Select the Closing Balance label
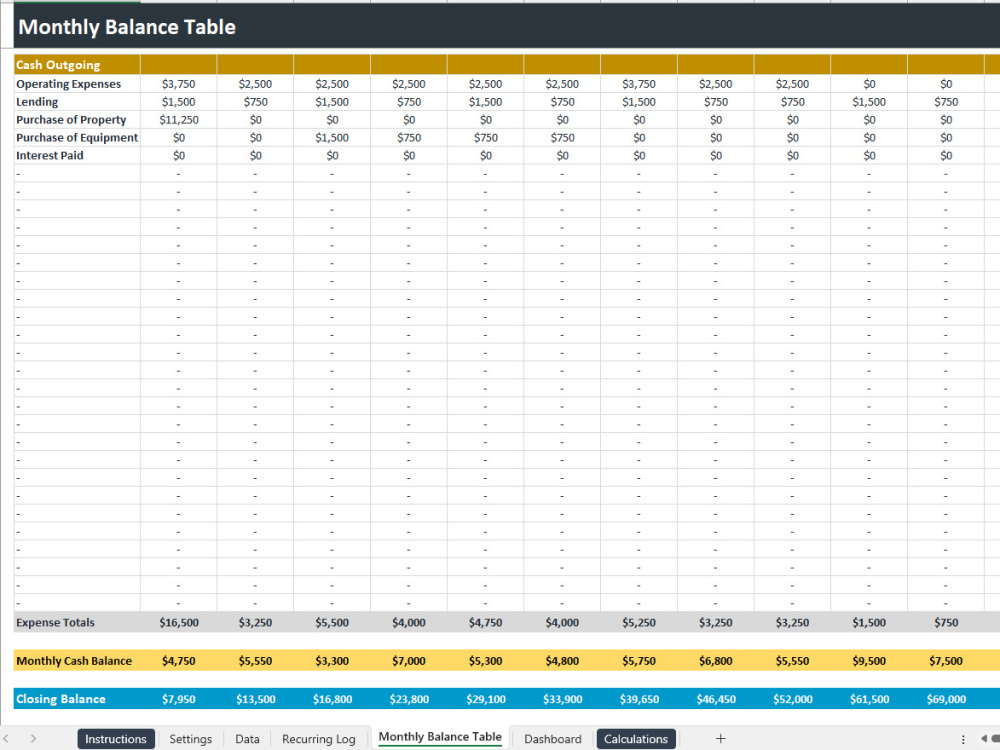 click(77, 699)
